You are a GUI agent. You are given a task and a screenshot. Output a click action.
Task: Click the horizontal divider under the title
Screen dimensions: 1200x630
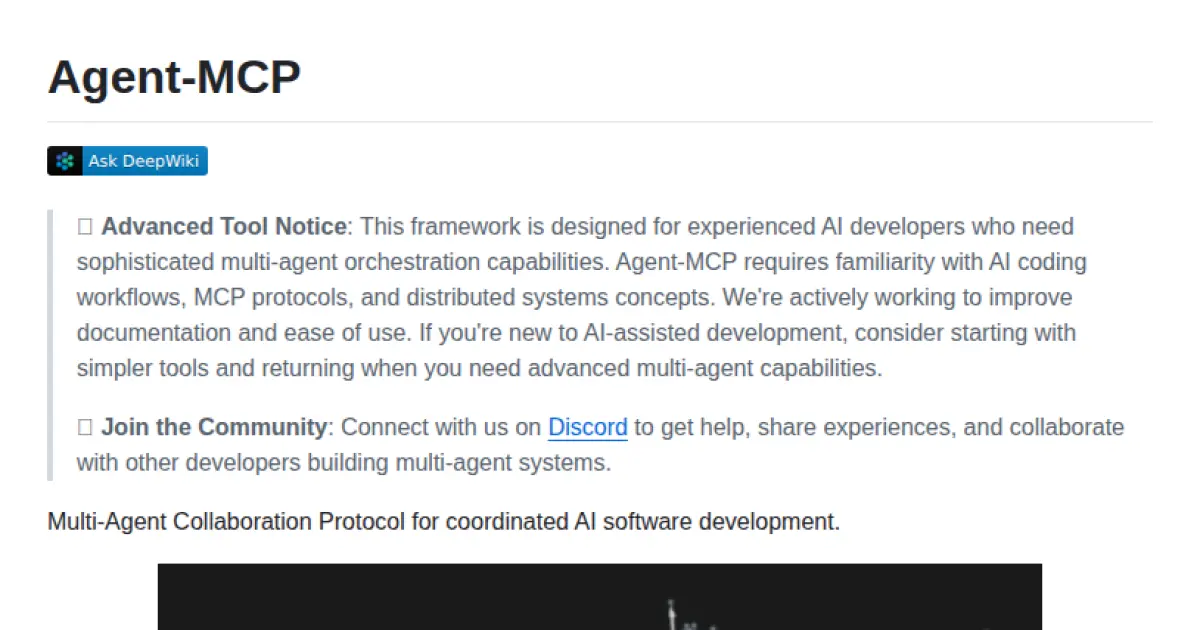(600, 122)
